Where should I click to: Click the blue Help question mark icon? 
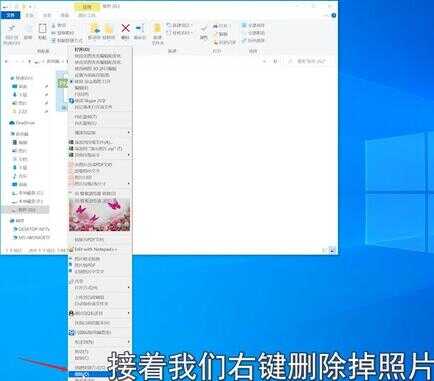pos(334,15)
